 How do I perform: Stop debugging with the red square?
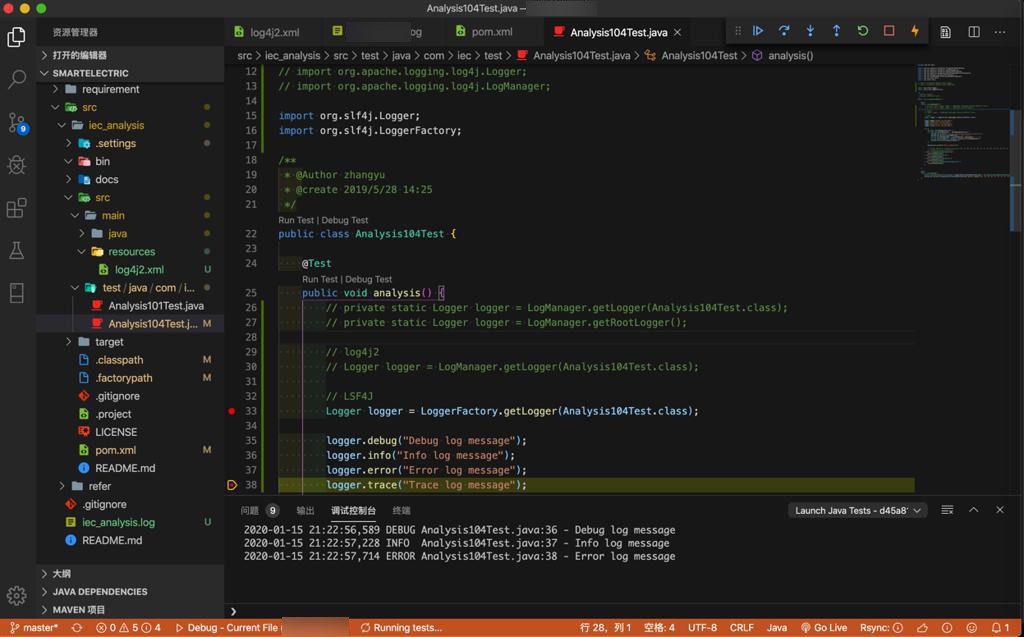tap(888, 32)
